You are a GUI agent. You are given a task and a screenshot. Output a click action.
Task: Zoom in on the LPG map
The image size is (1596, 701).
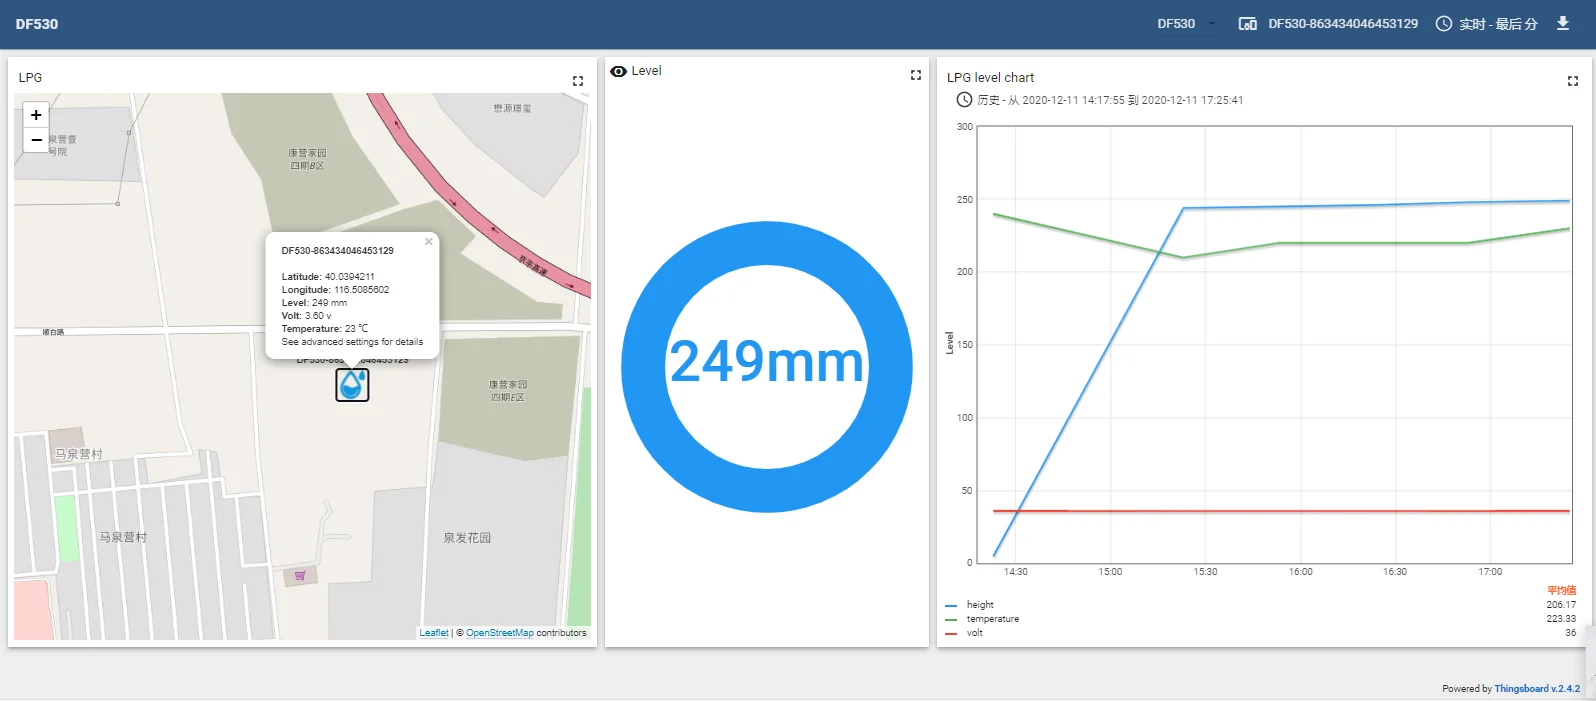coord(36,115)
